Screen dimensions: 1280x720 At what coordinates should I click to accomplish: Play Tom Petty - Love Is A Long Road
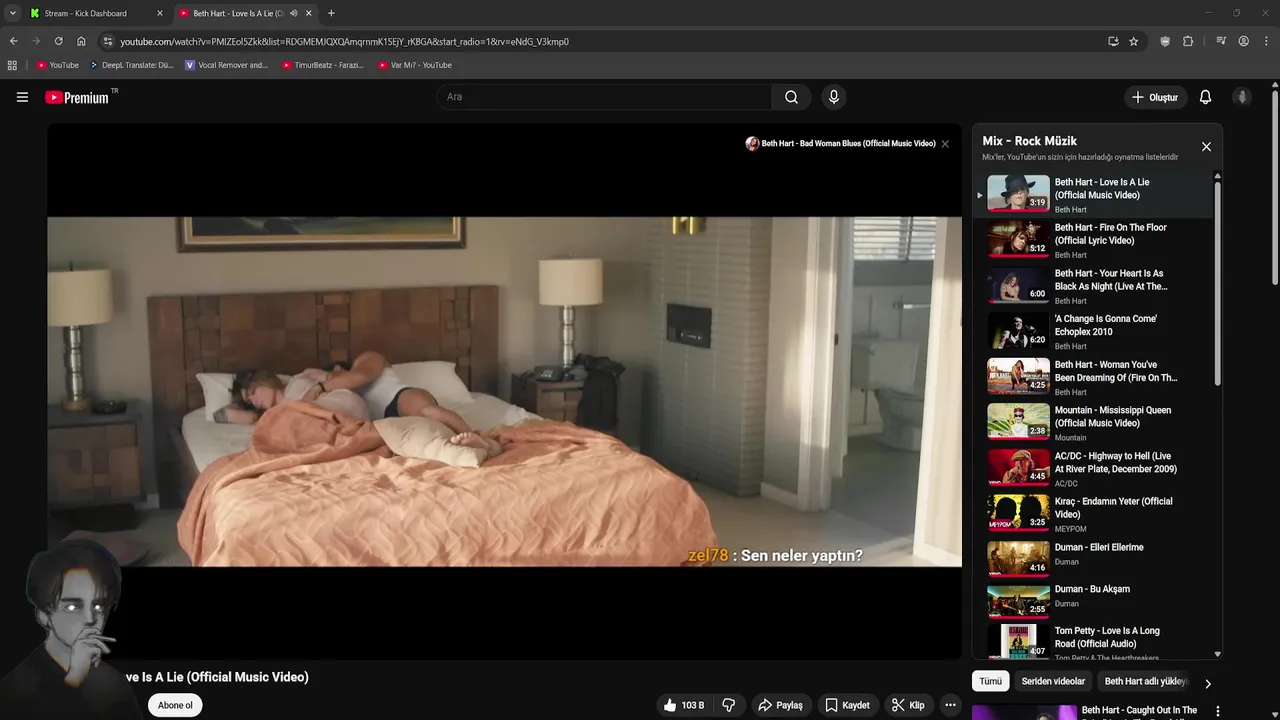(x=1107, y=637)
